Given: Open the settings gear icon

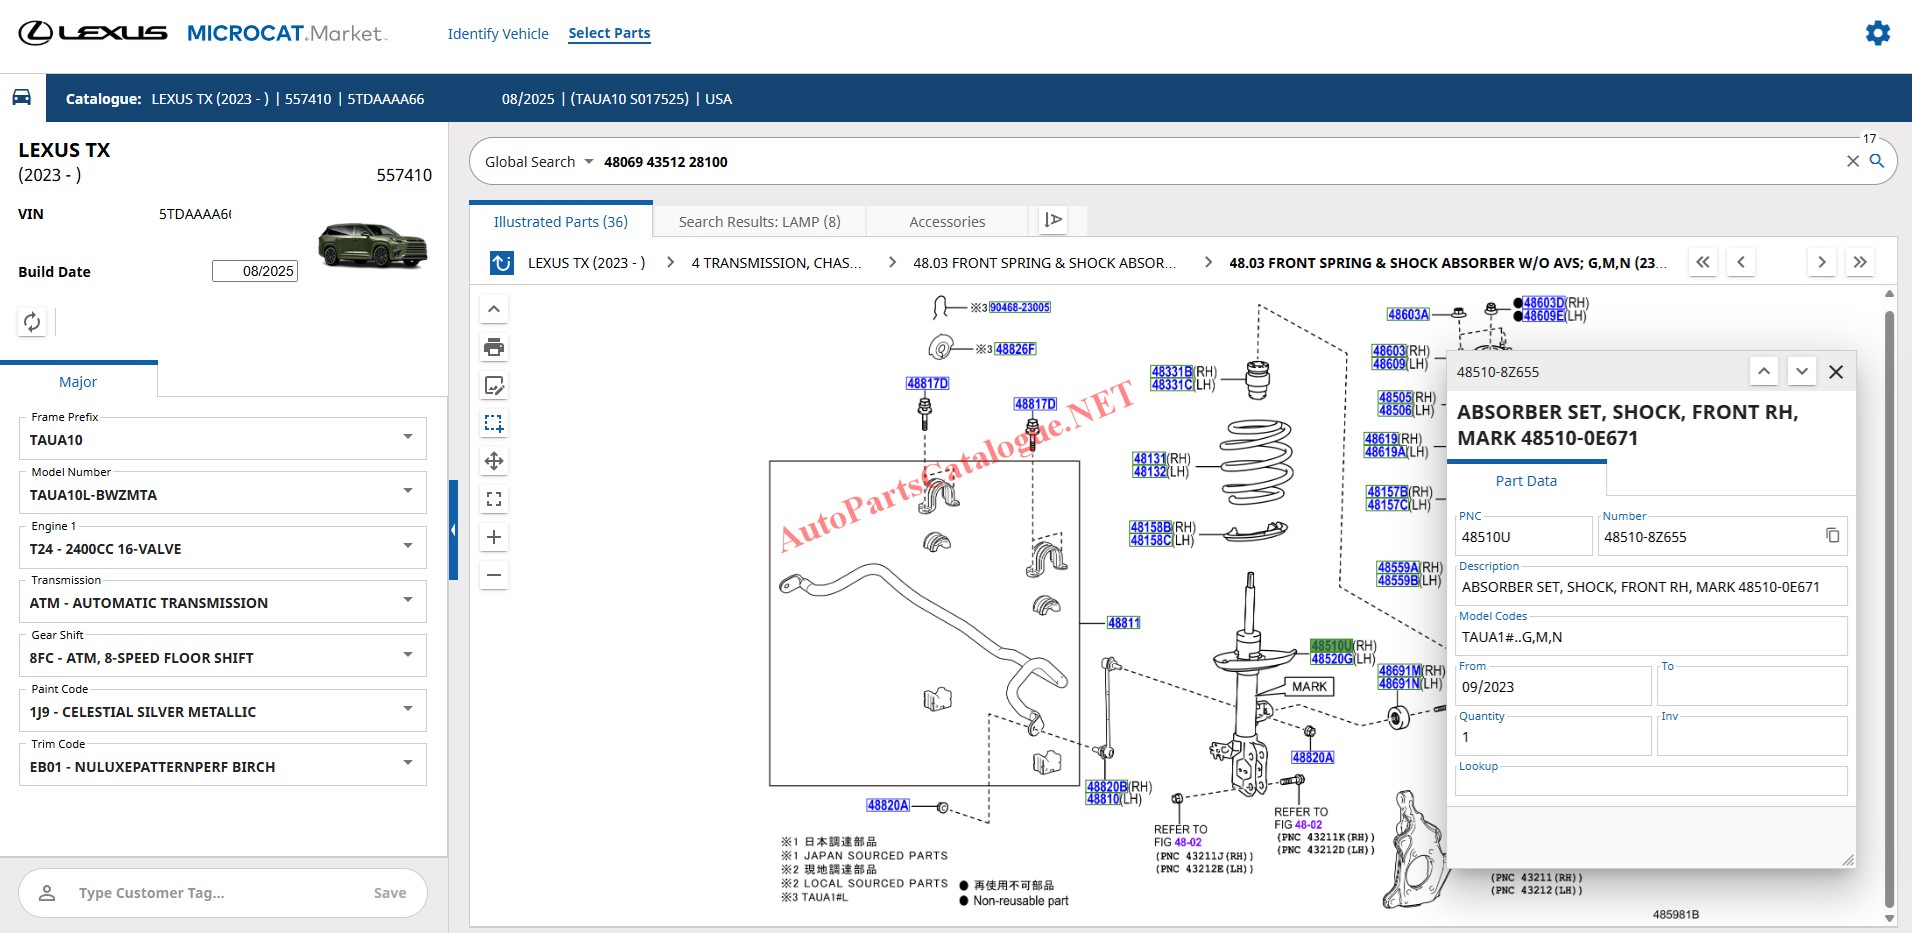Looking at the screenshot, I should coord(1877,33).
